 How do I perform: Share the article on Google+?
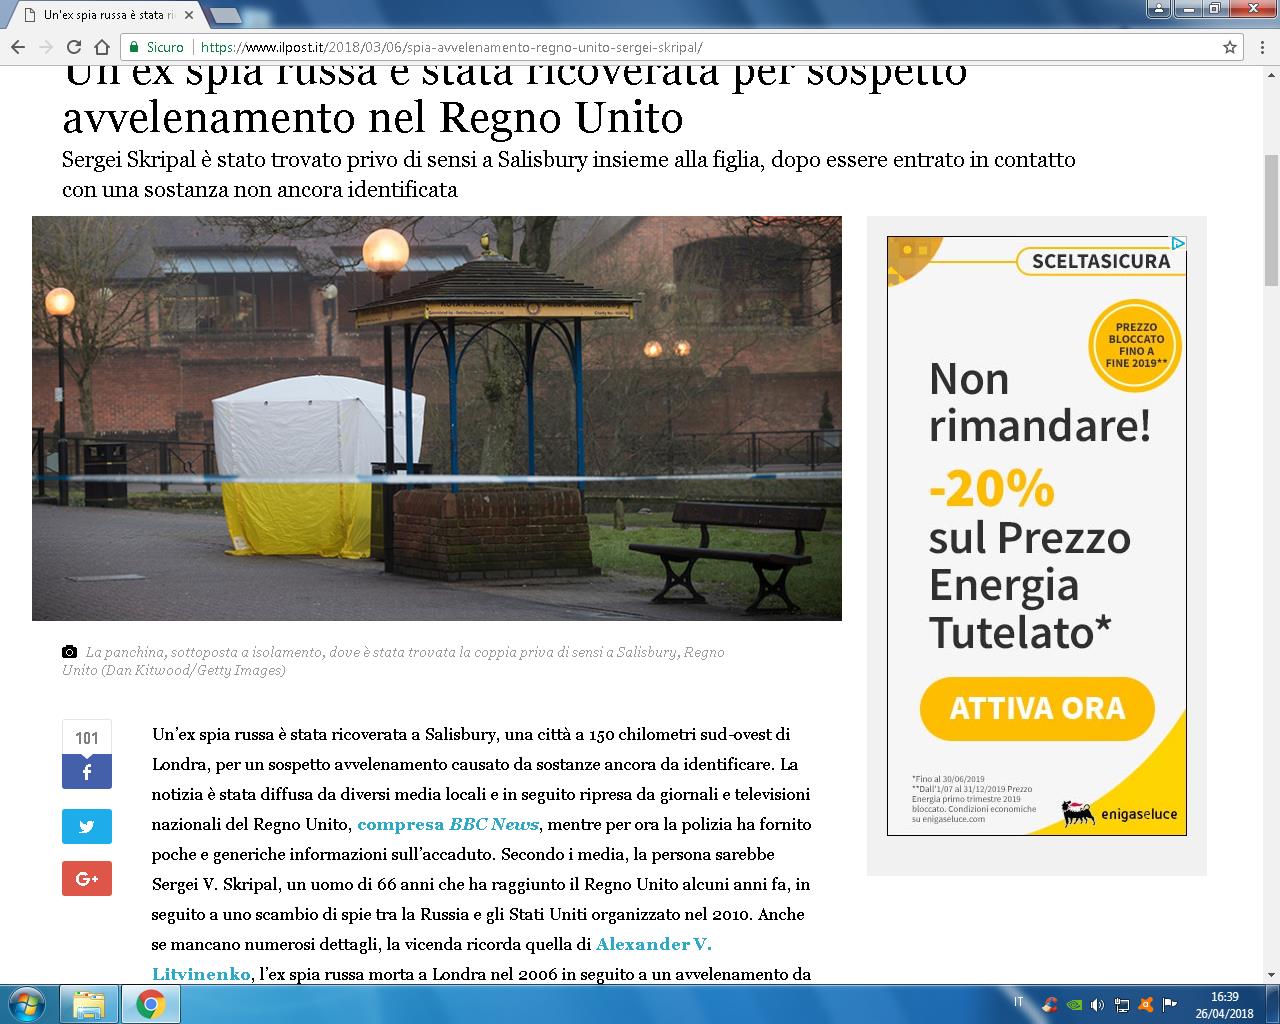(87, 879)
